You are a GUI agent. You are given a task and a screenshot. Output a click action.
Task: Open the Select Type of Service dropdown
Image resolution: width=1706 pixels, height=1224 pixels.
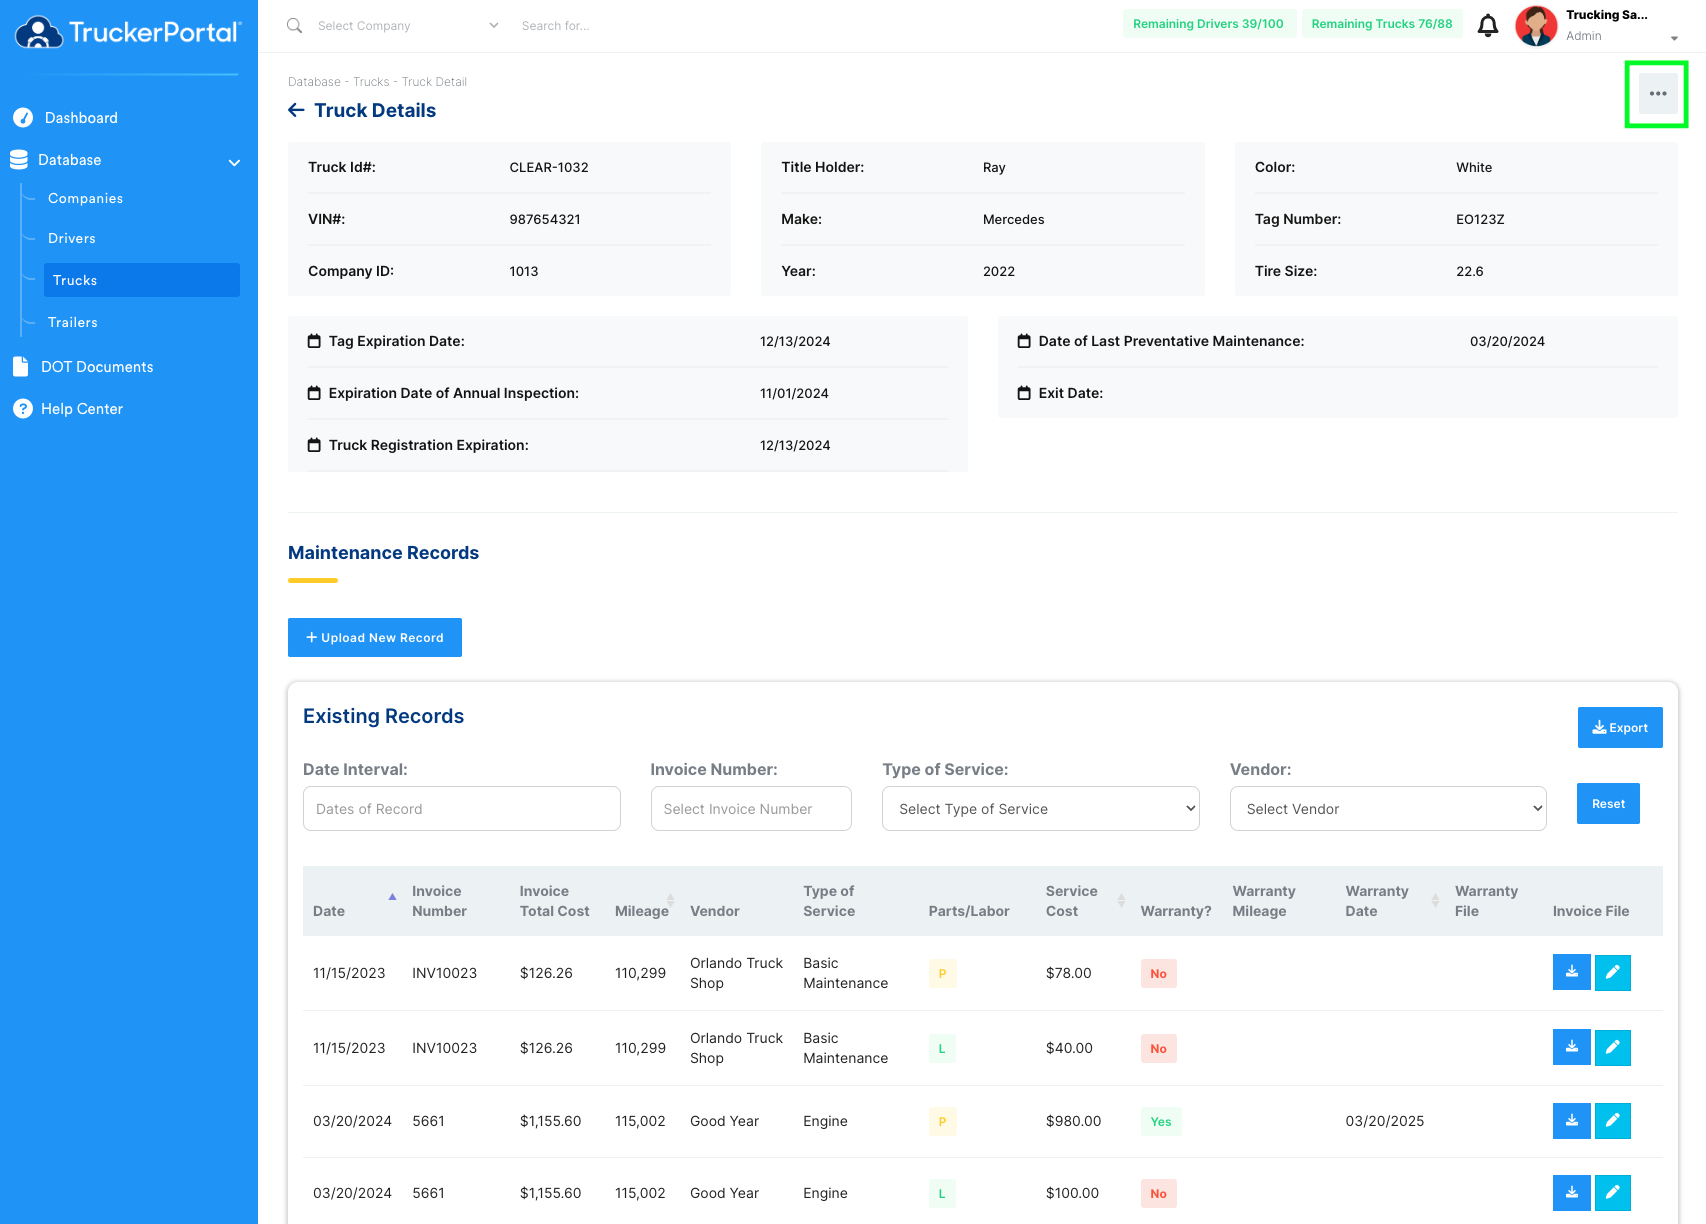click(x=1040, y=809)
